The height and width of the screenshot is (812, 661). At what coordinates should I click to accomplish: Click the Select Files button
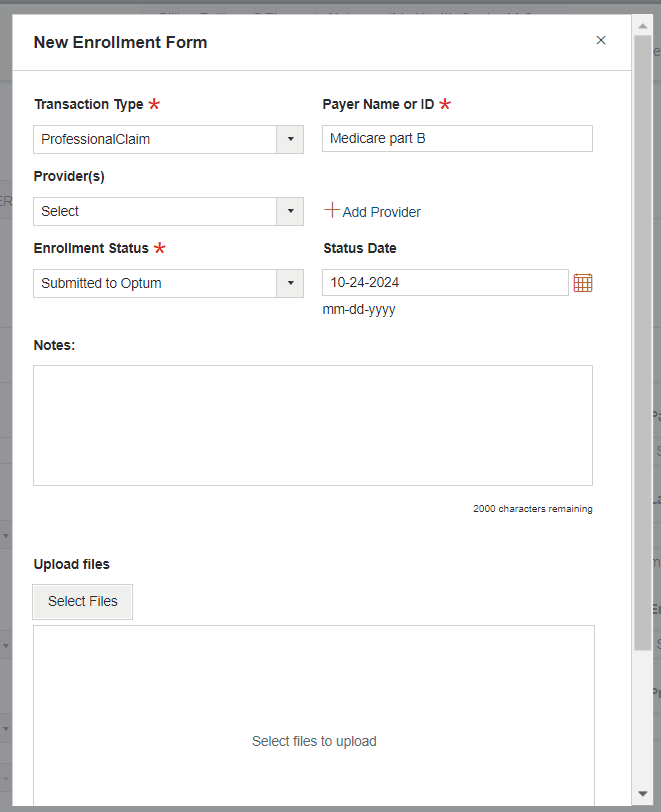point(82,601)
